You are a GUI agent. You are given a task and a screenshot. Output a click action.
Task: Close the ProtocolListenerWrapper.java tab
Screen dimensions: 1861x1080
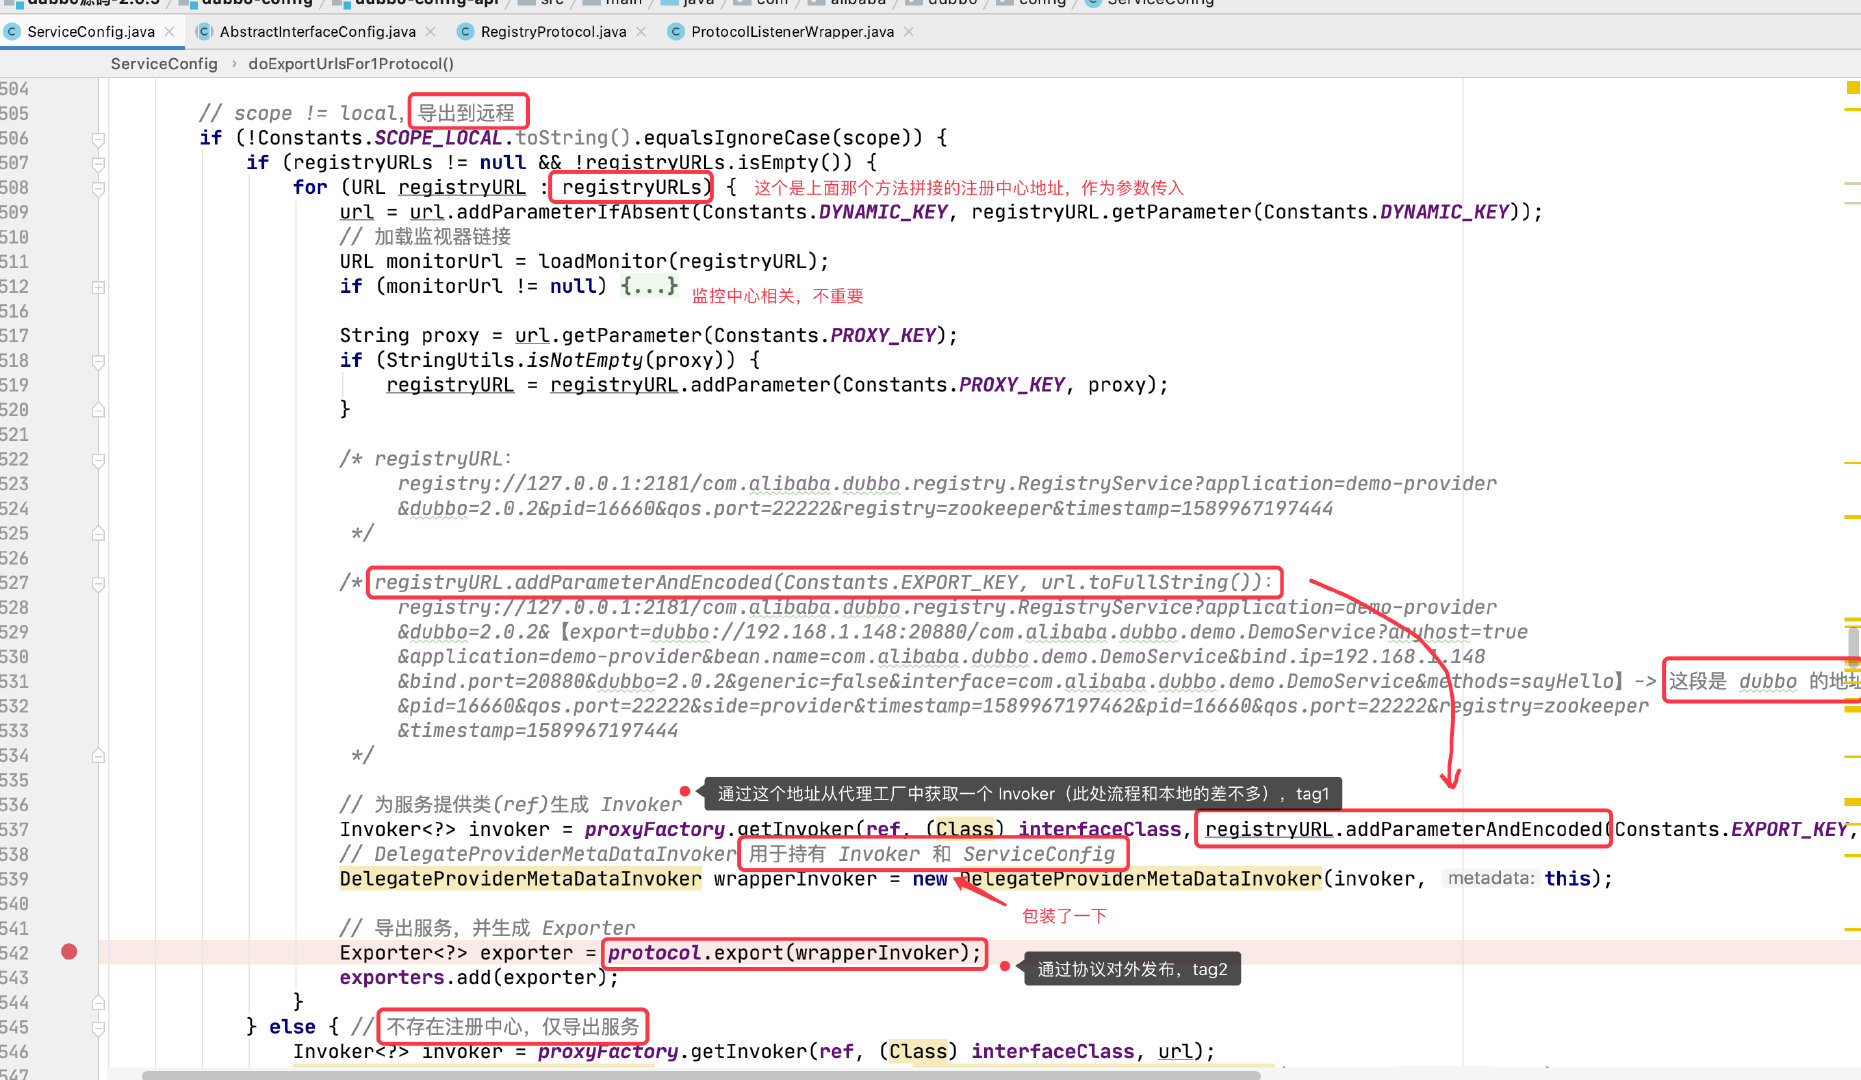pyautogui.click(x=909, y=32)
